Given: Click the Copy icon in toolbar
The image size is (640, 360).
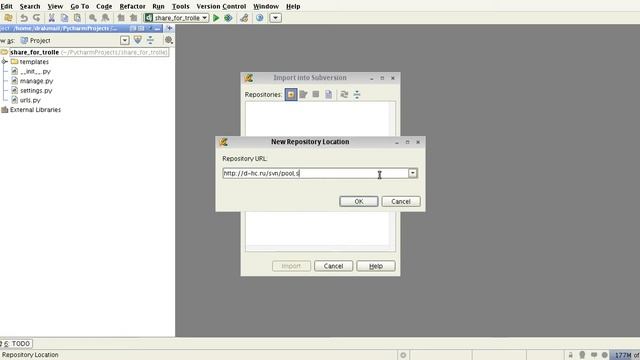Looking at the screenshot, I should pyautogui.click(x=64, y=18).
